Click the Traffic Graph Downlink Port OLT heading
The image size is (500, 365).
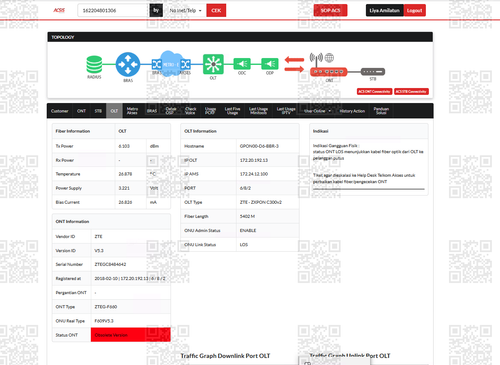coord(225,356)
